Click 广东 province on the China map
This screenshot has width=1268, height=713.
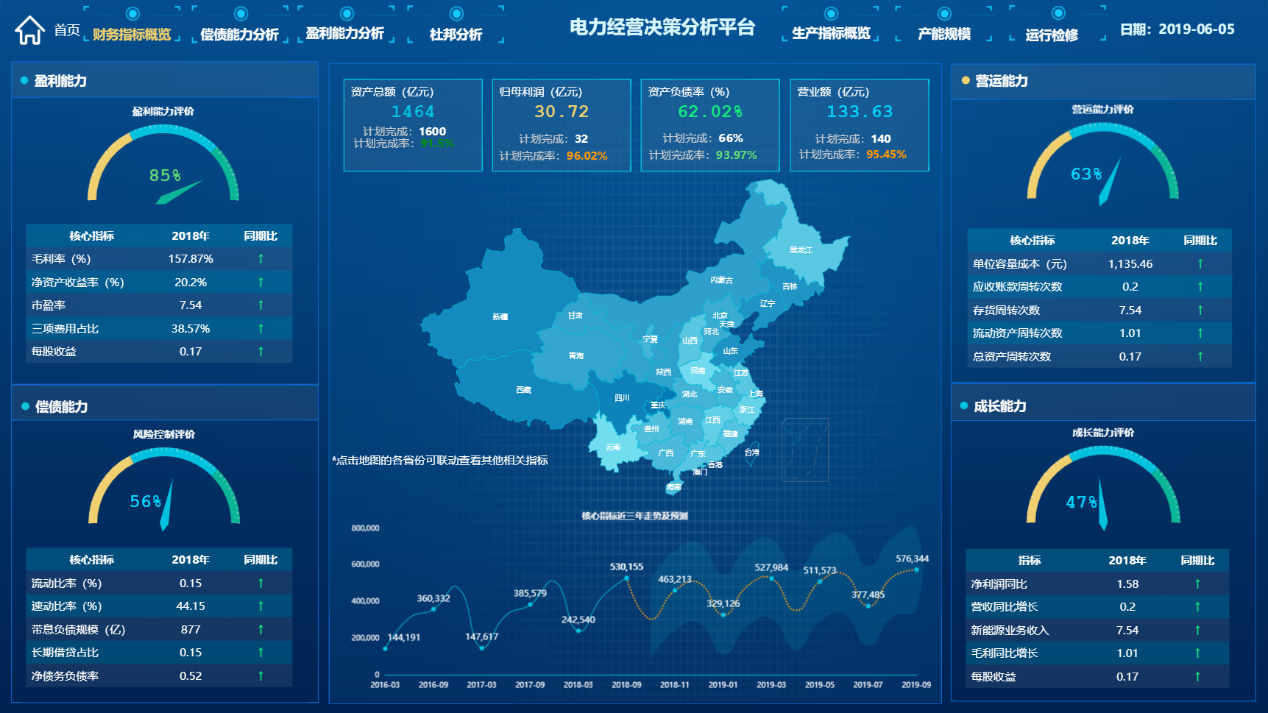tap(699, 451)
